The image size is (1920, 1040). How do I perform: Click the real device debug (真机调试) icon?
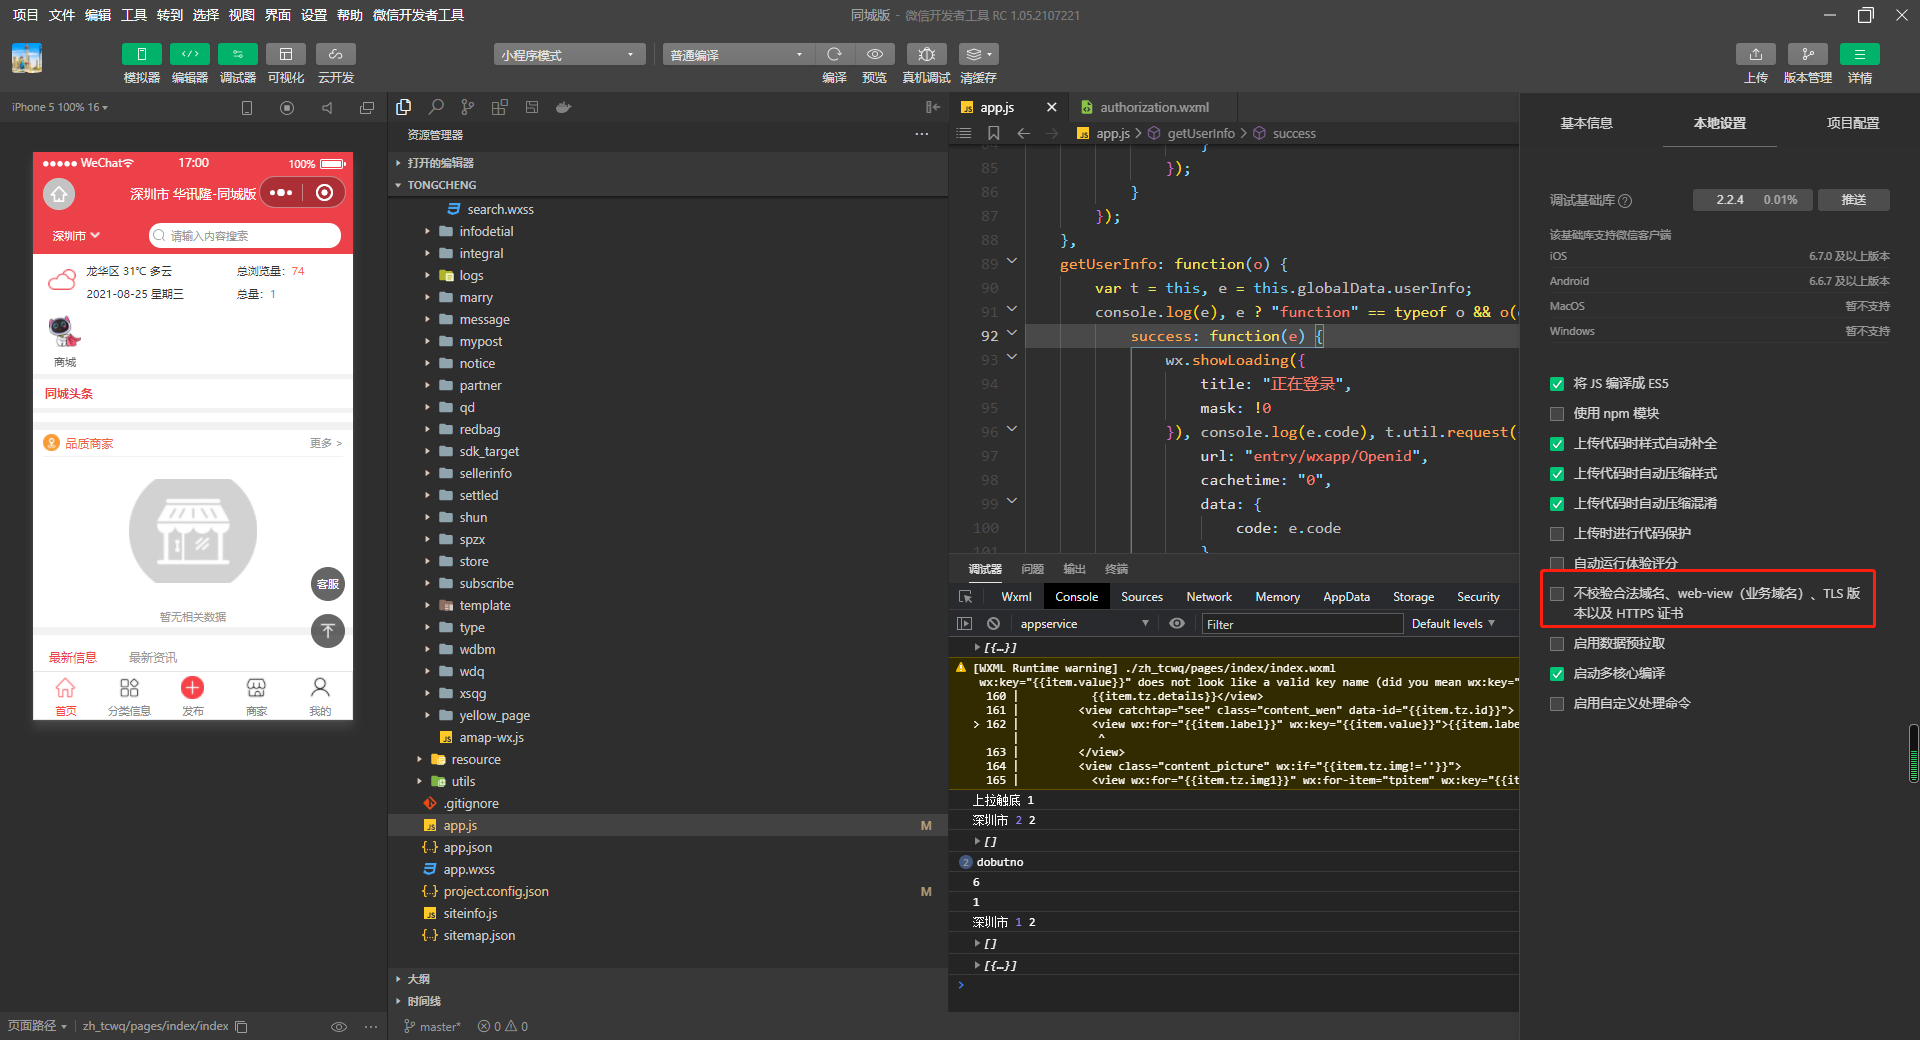(926, 54)
